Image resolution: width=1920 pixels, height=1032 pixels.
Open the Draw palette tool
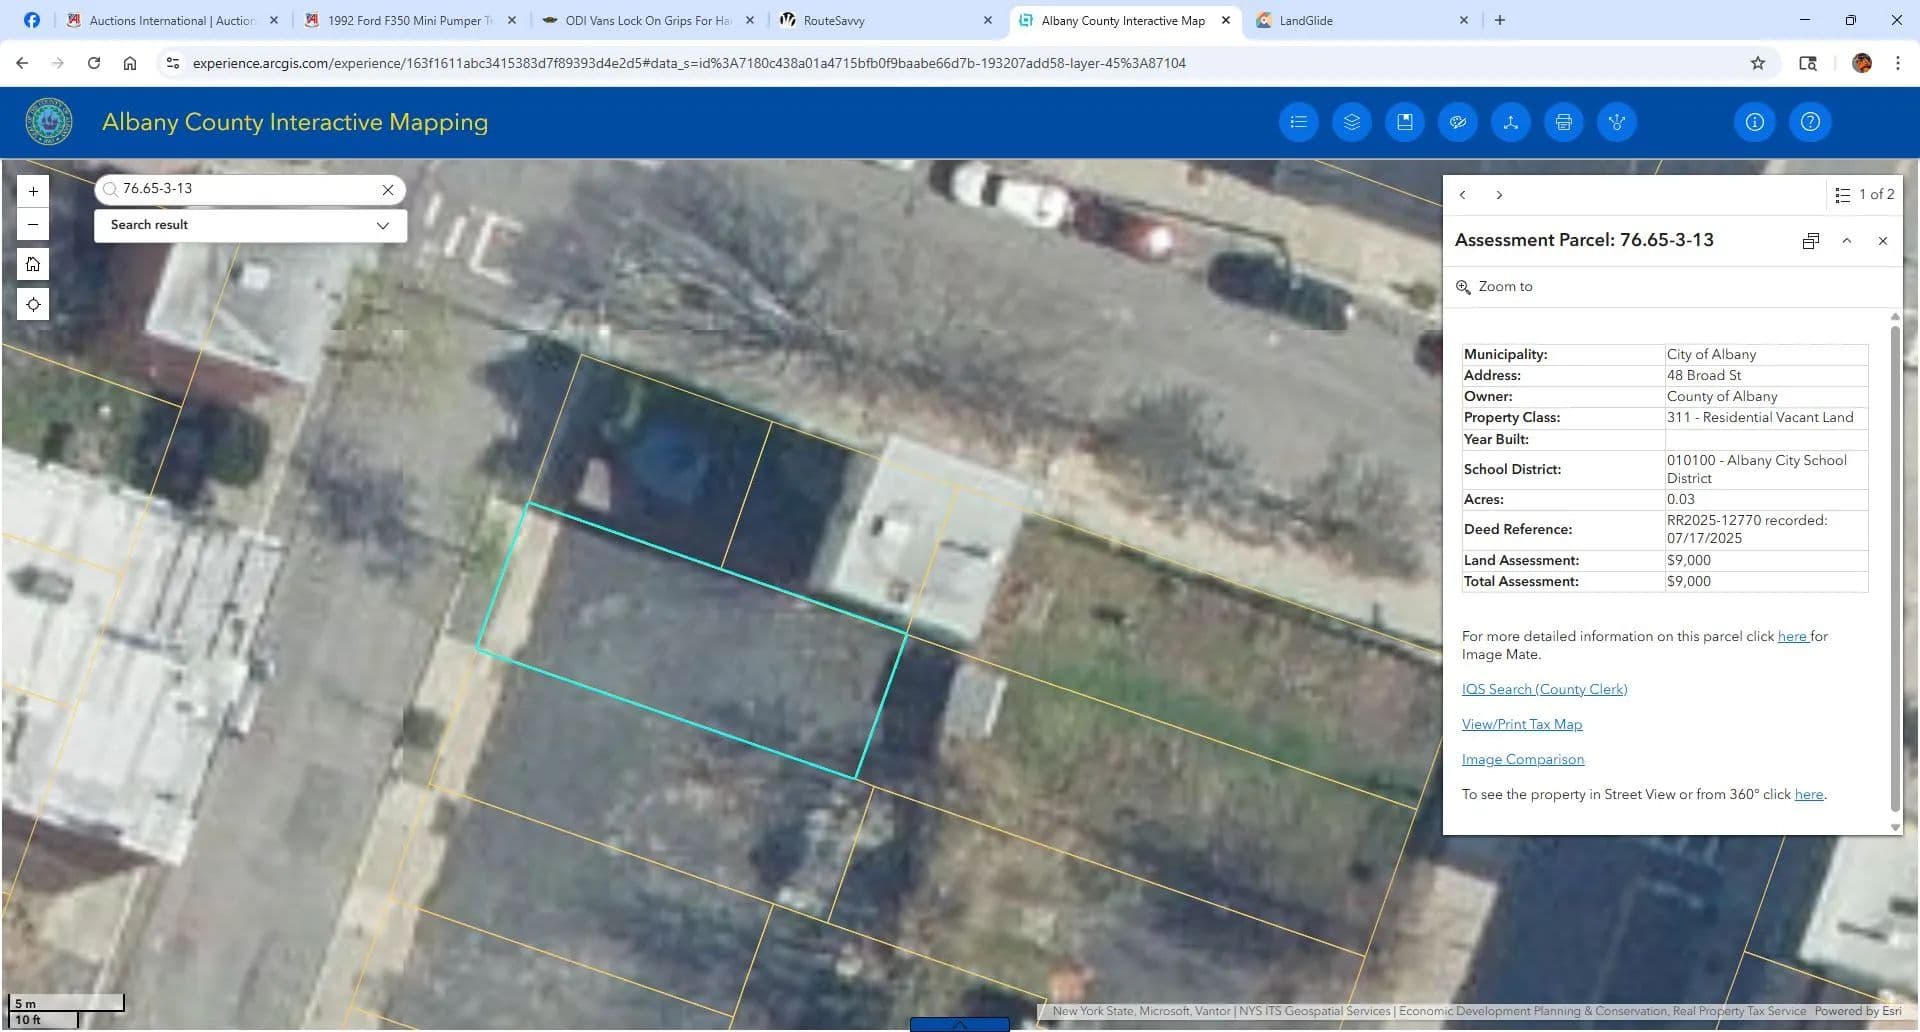(x=1457, y=122)
